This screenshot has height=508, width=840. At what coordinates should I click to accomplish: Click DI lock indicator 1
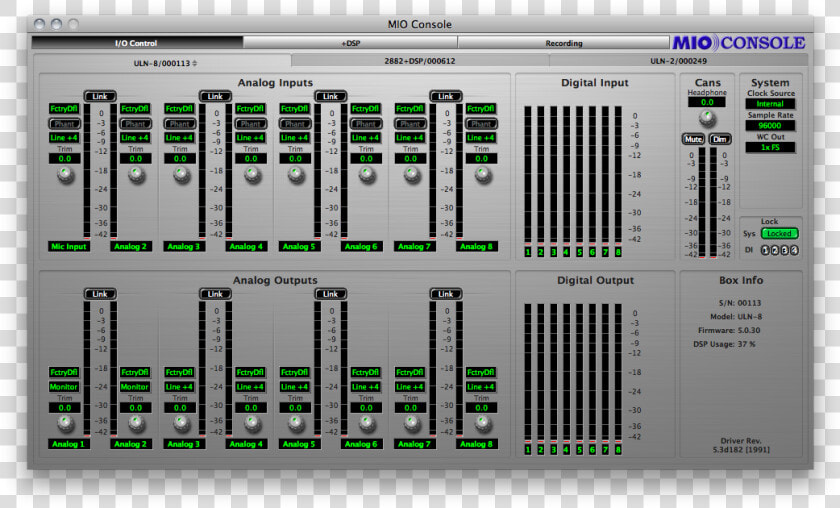tap(766, 250)
